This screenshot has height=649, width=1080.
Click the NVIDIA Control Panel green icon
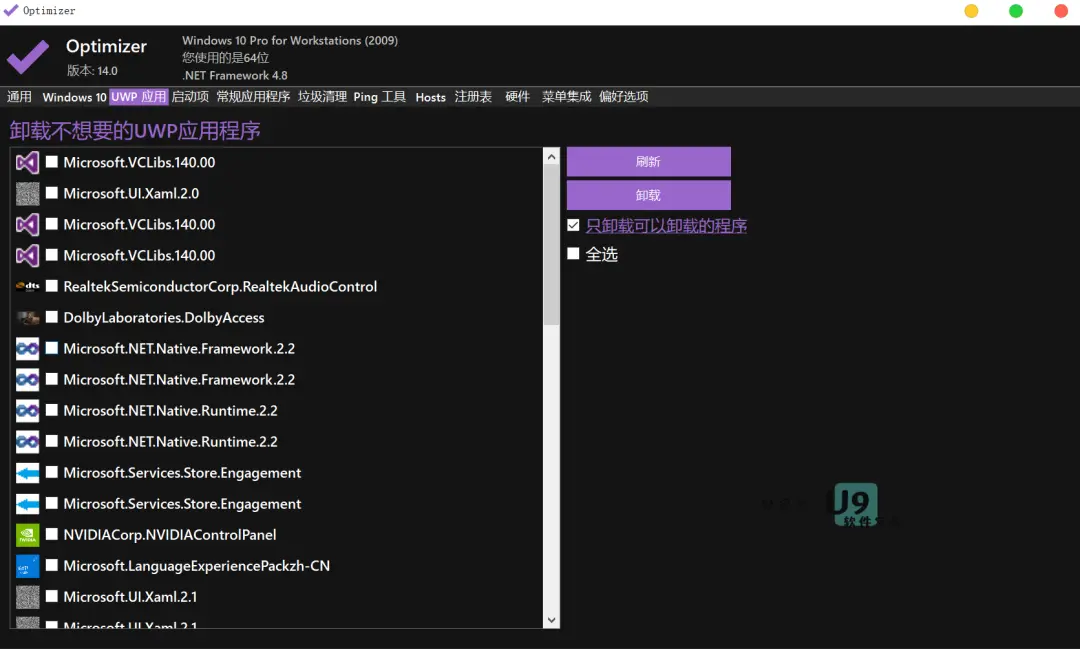click(x=28, y=535)
